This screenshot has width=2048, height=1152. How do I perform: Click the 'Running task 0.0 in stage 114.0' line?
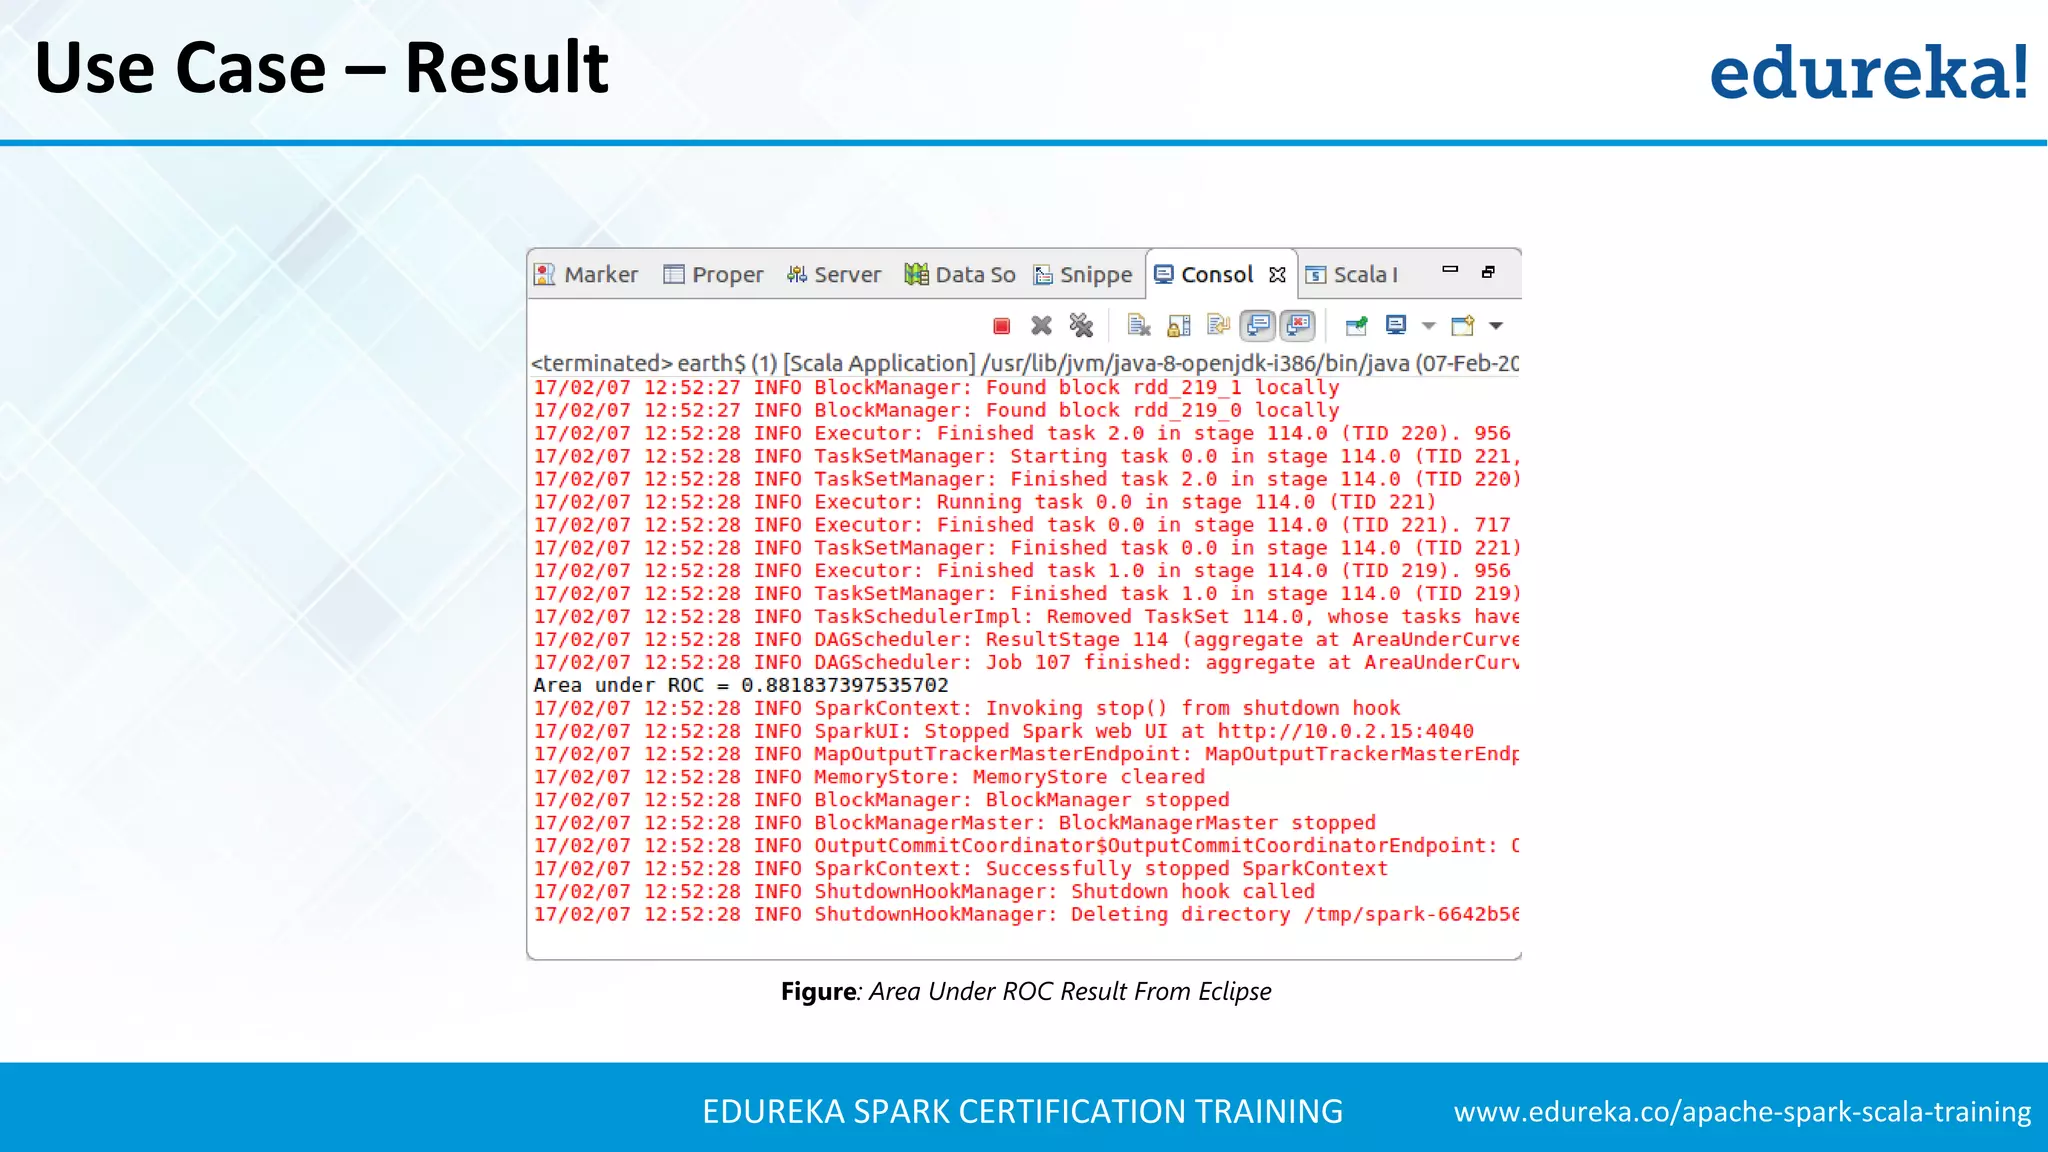[985, 502]
